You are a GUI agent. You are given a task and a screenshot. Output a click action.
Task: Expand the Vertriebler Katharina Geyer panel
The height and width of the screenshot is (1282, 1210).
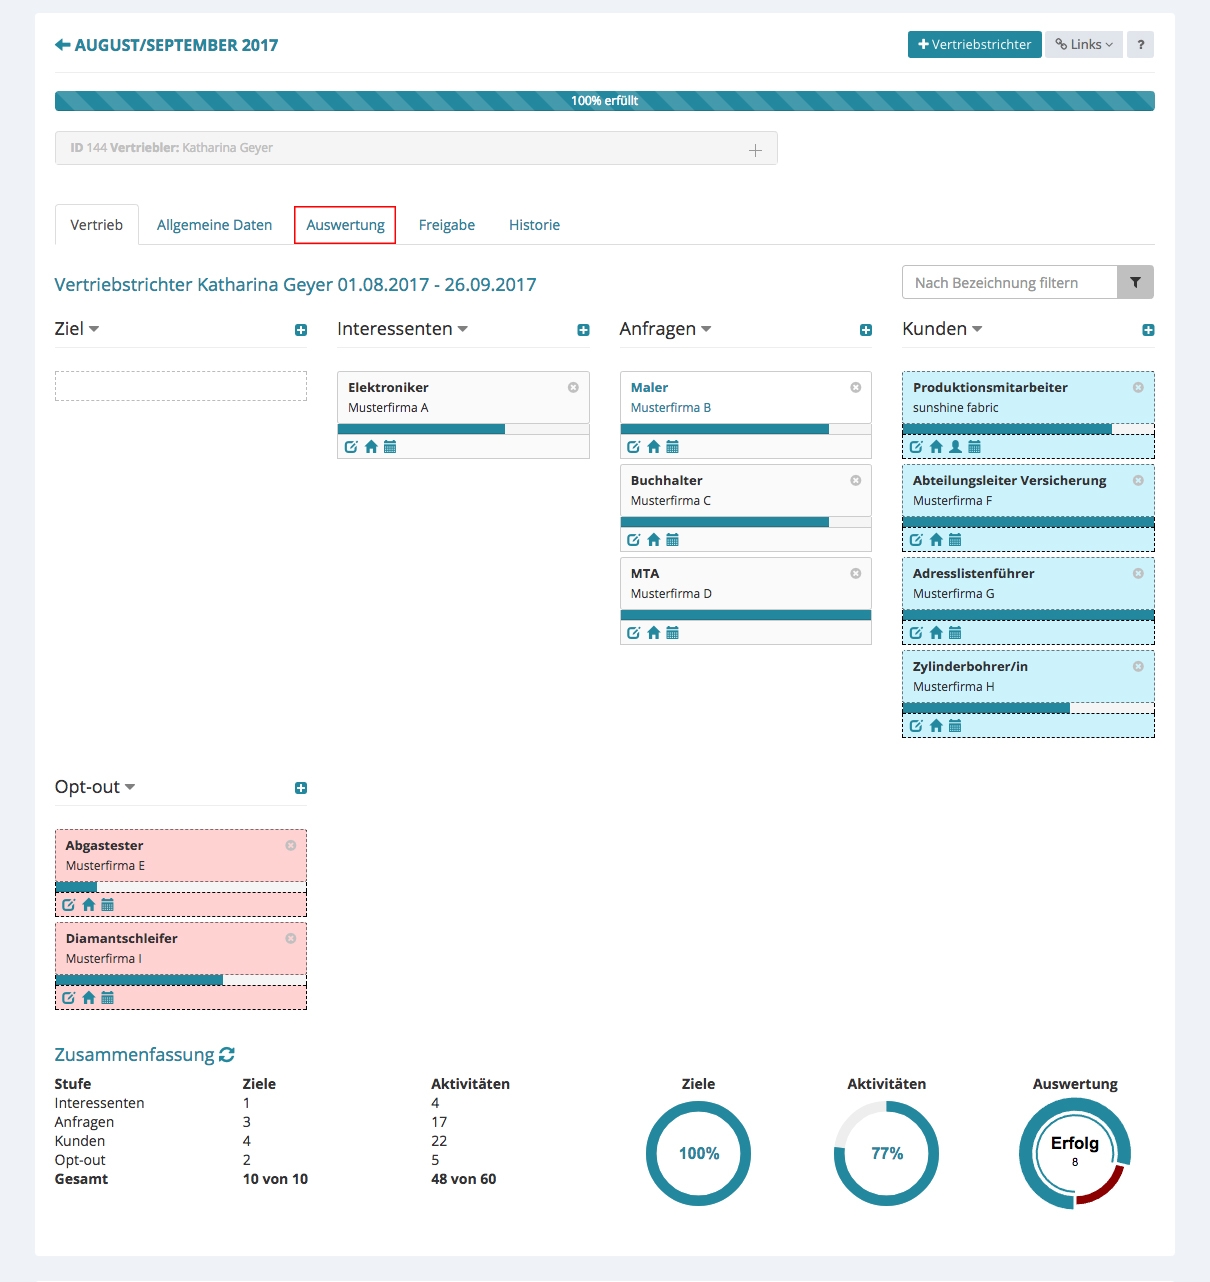coord(755,150)
